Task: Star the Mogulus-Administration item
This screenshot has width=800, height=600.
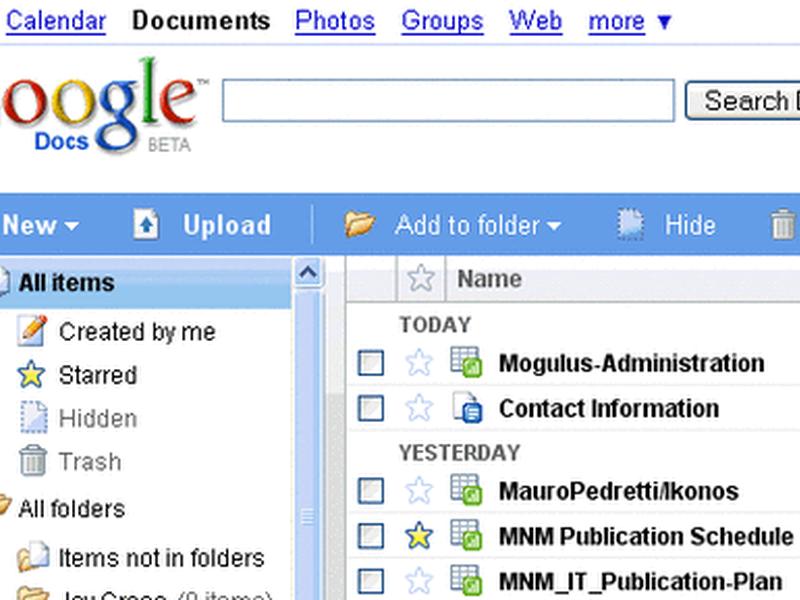Action: click(419, 362)
